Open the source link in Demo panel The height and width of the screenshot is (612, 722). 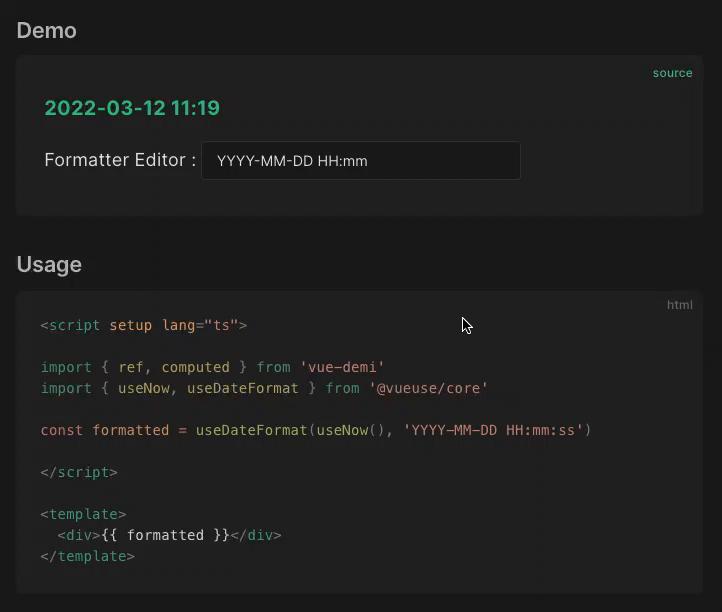click(x=672, y=73)
